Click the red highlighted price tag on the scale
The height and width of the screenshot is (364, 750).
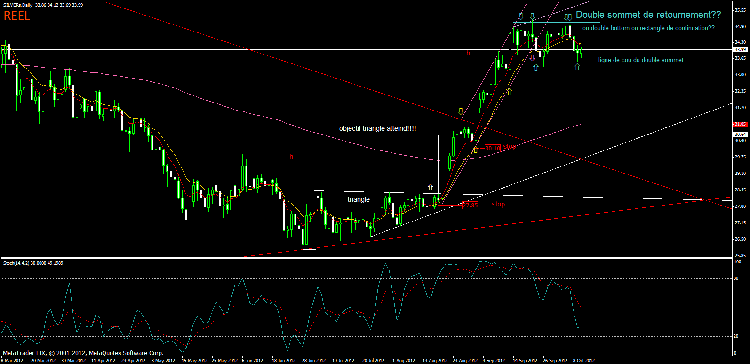740,124
